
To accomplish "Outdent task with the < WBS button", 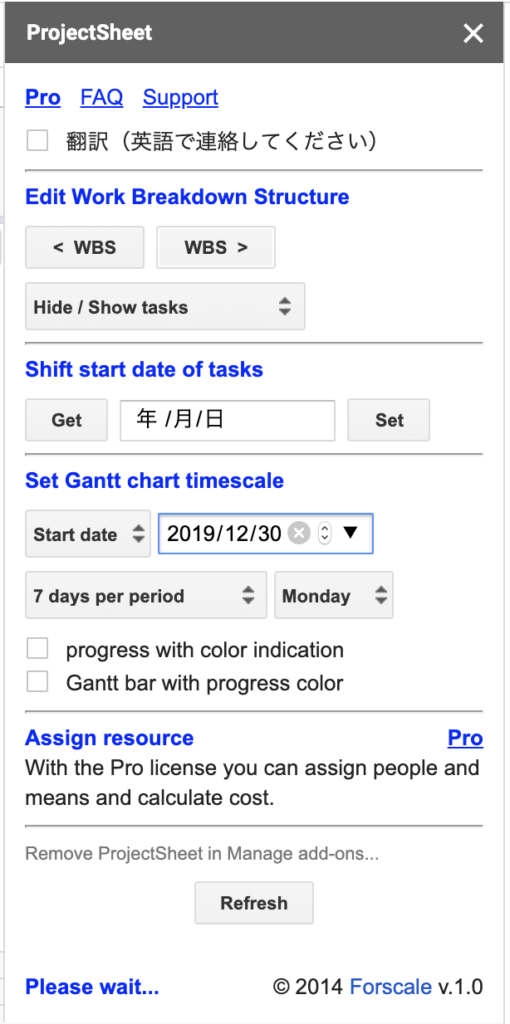I will click(84, 248).
